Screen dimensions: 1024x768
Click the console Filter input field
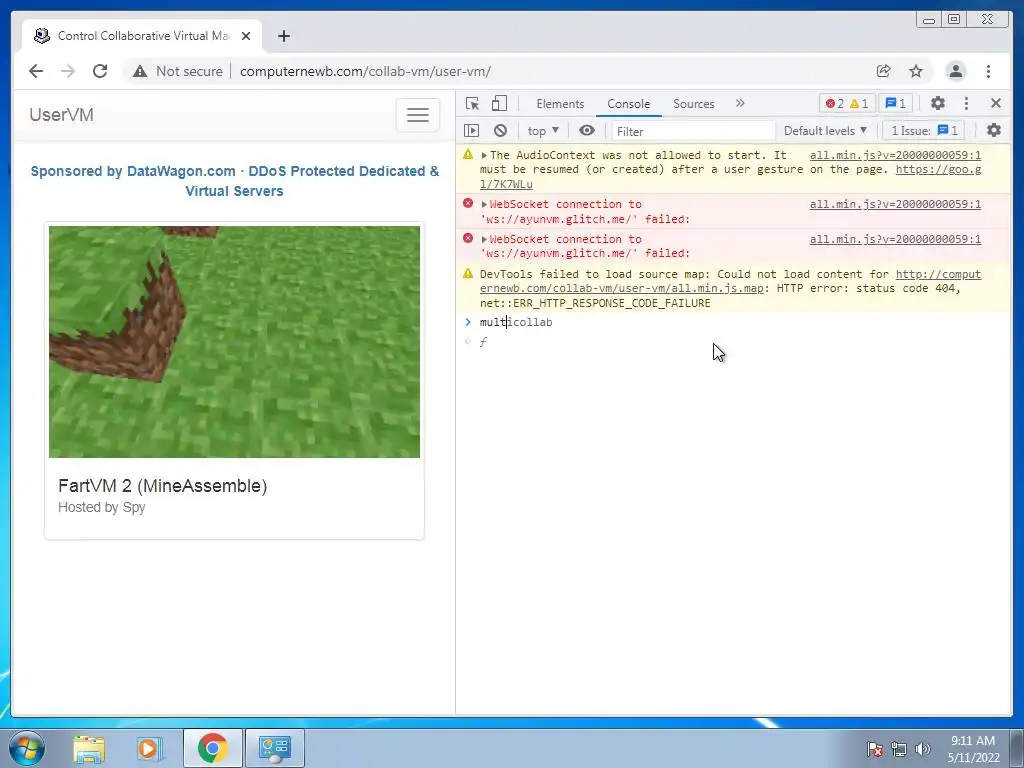pyautogui.click(x=693, y=131)
